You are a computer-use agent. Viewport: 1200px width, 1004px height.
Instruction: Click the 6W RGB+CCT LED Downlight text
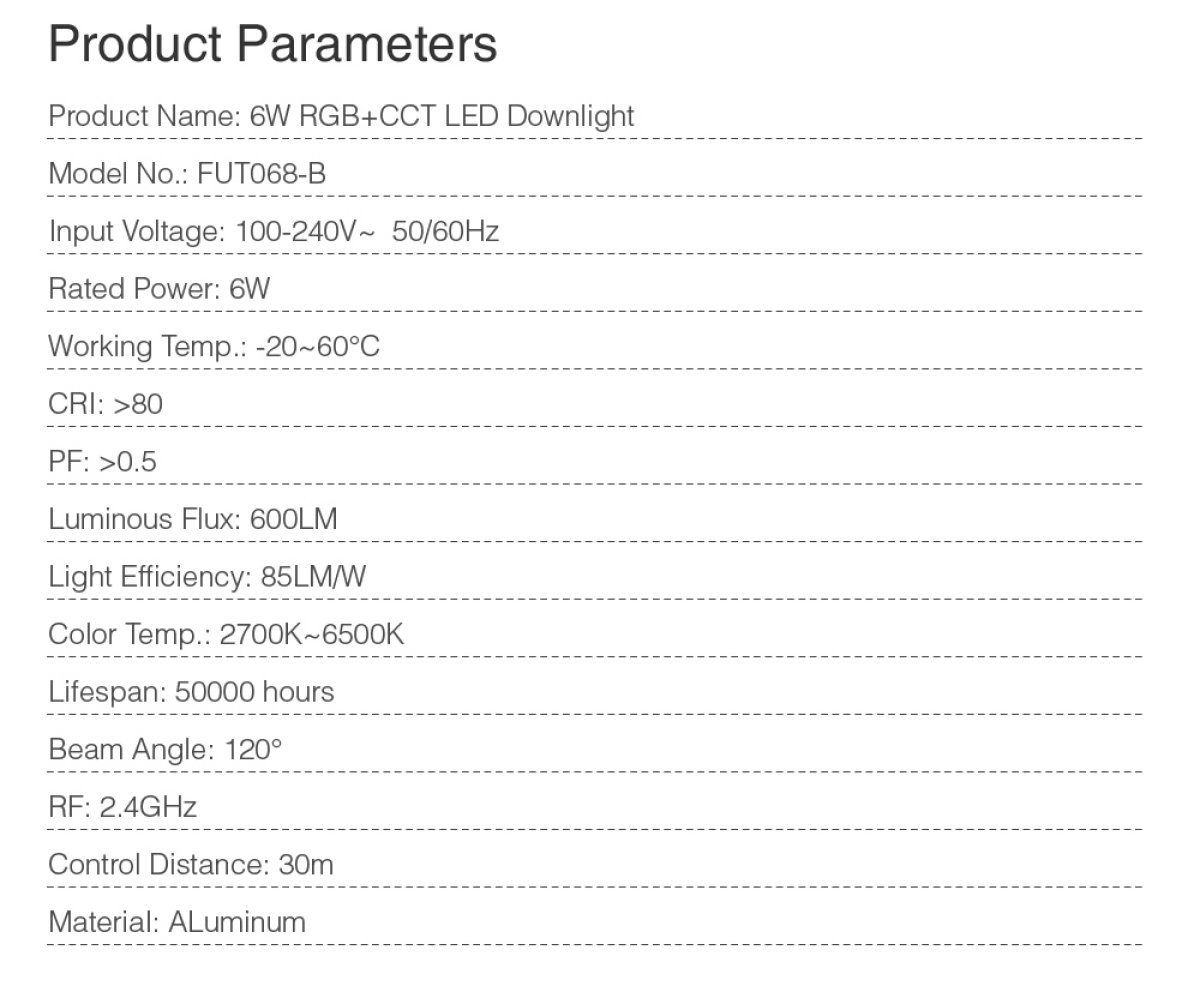coord(441,116)
